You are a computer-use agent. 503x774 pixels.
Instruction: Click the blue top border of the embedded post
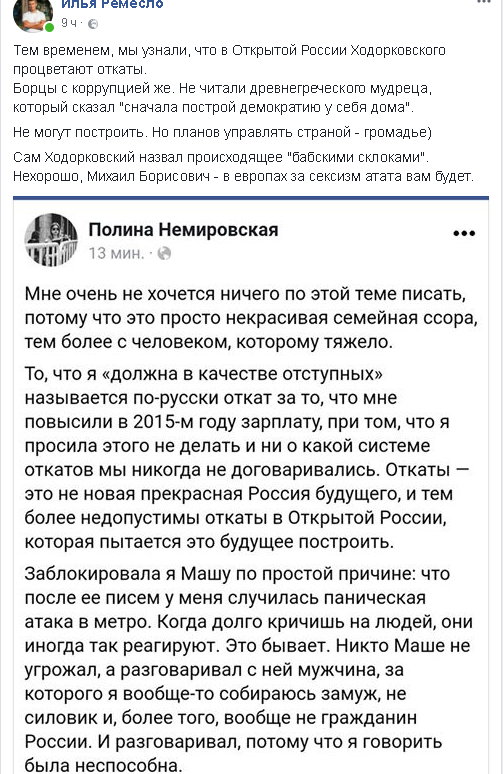(x=251, y=198)
